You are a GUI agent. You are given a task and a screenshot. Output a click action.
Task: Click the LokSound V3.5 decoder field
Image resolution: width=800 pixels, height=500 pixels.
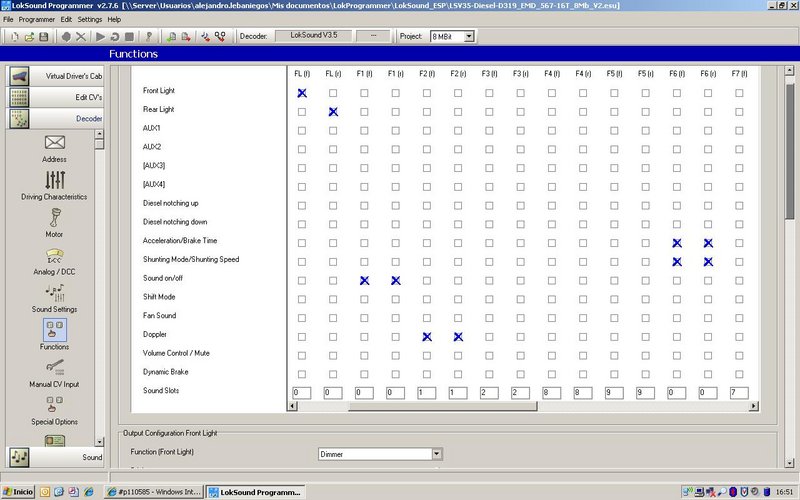pyautogui.click(x=313, y=36)
